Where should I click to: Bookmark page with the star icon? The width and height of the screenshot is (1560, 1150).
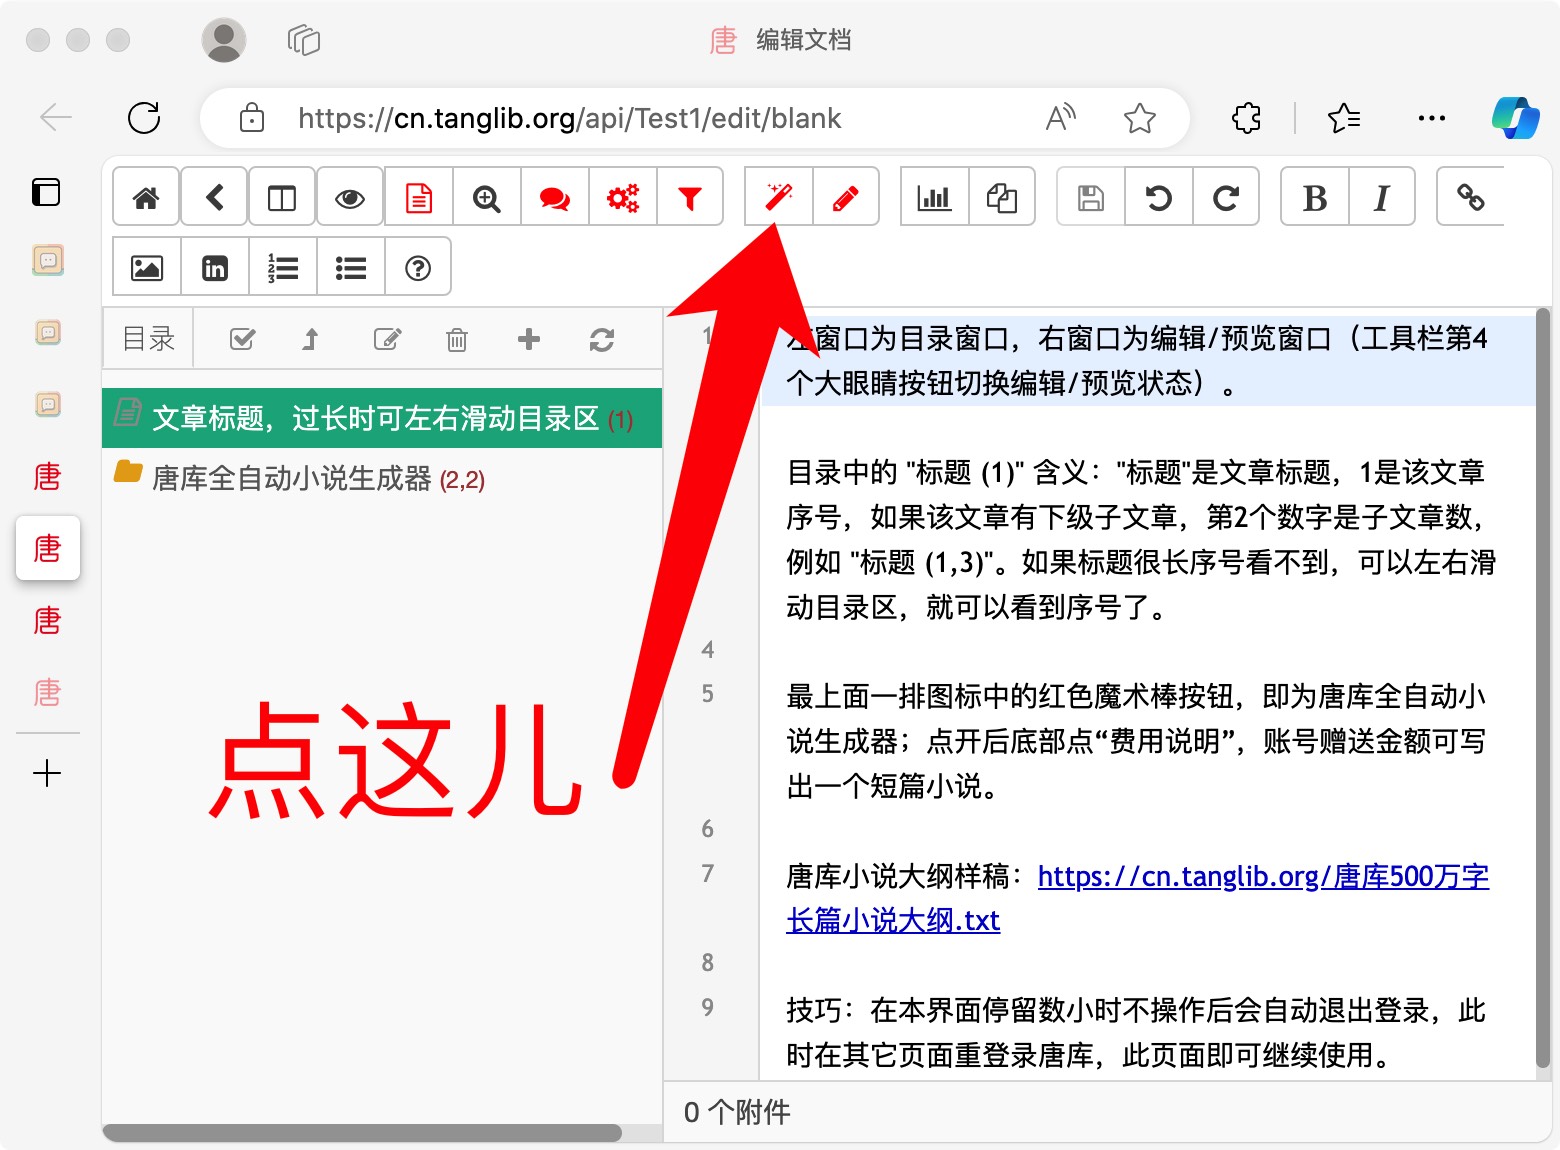point(1139,118)
